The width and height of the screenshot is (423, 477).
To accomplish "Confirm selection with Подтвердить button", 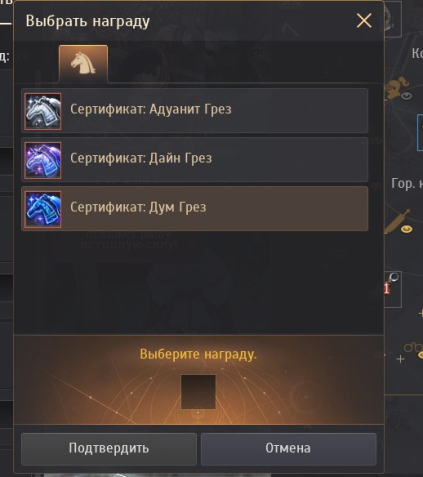I will [x=109, y=449].
